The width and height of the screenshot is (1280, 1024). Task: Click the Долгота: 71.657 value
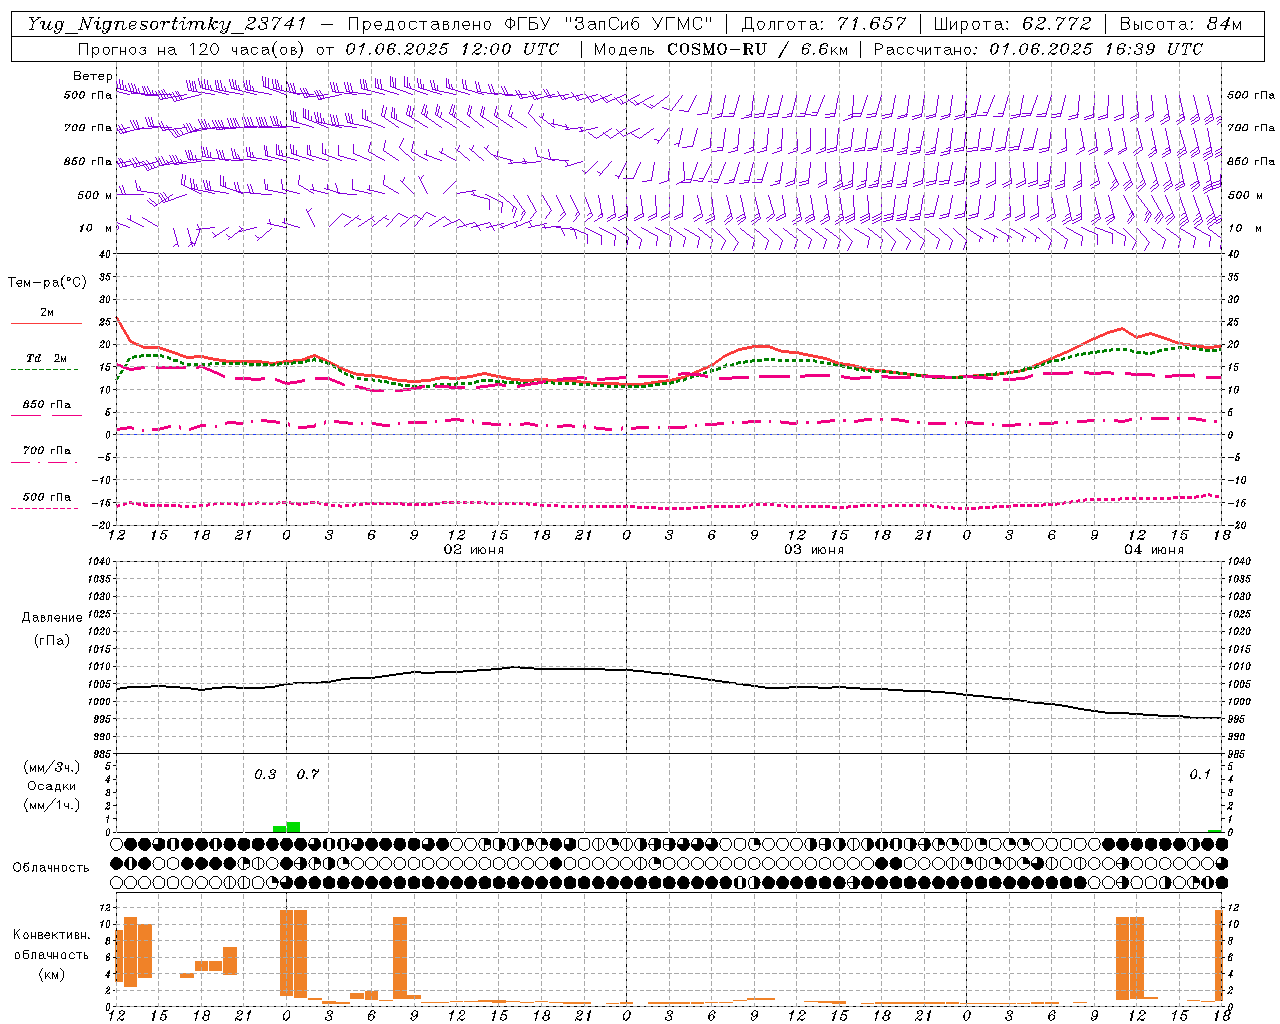[x=824, y=24]
